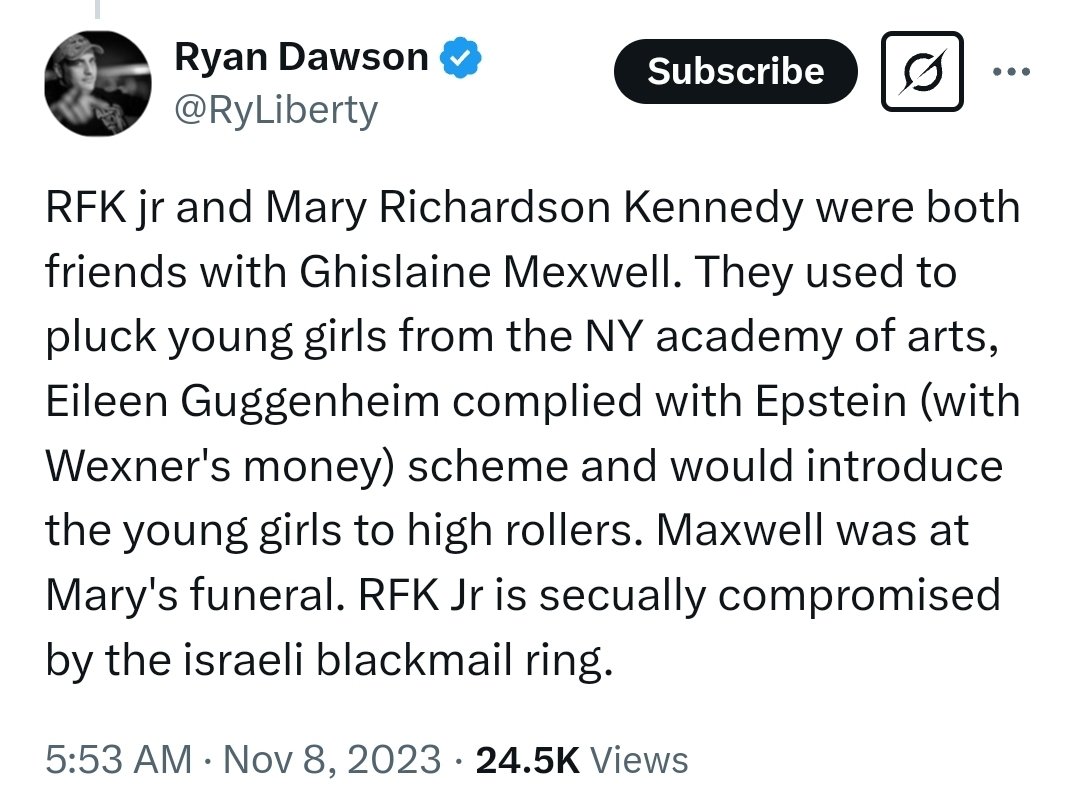1079x808 pixels.
Task: Click the @RyLiberty handle
Action: pos(276,109)
